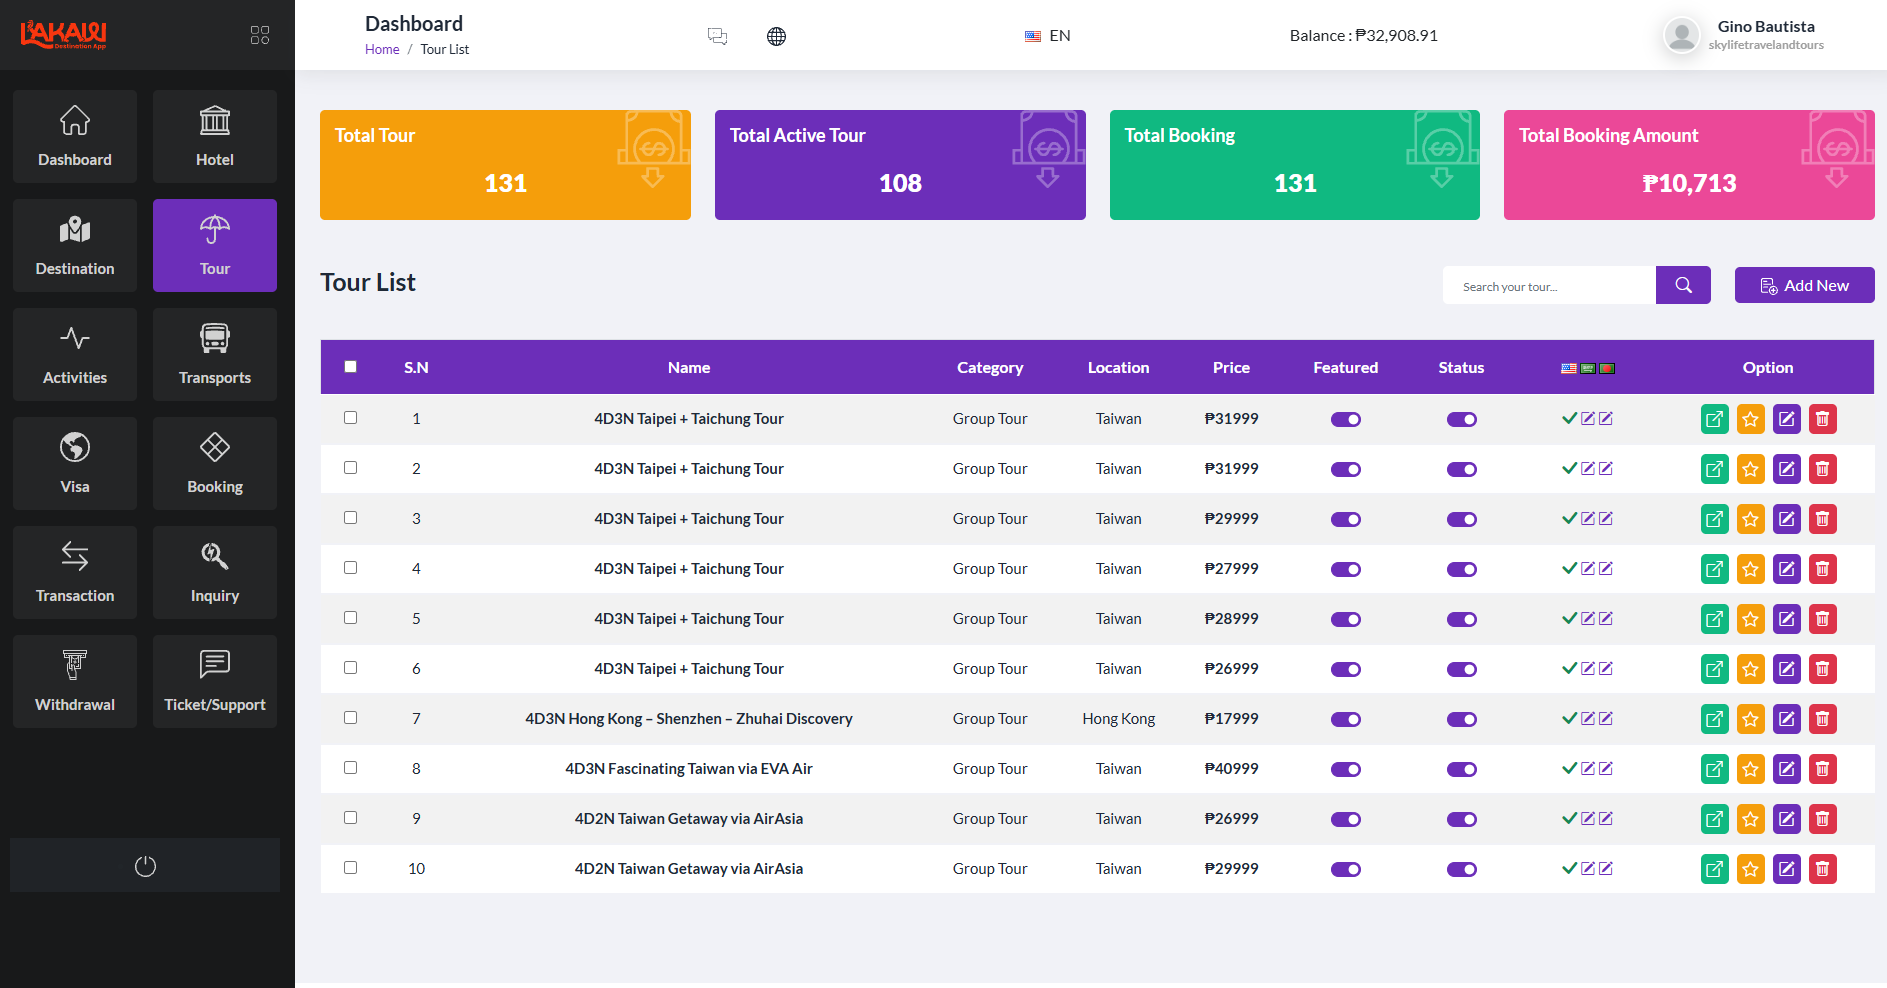1887x988 pixels.
Task: Toggle Status switch for row 8
Action: (1461, 769)
